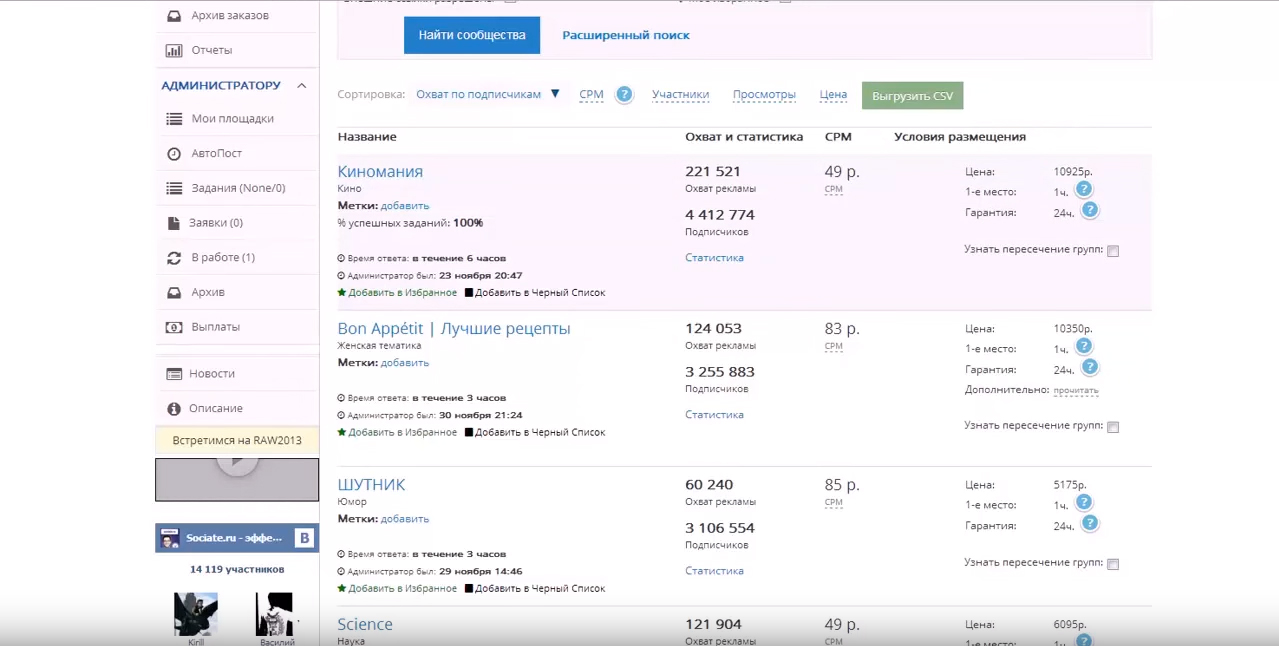Click the help question mark beside CPM sort

624,95
